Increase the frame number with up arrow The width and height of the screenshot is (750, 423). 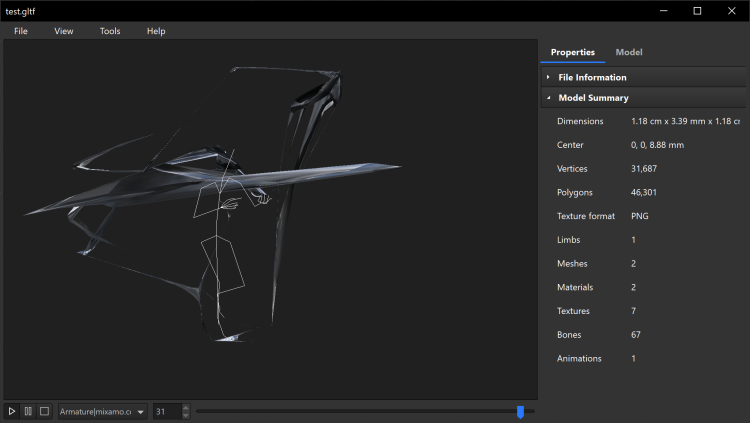click(x=185, y=407)
